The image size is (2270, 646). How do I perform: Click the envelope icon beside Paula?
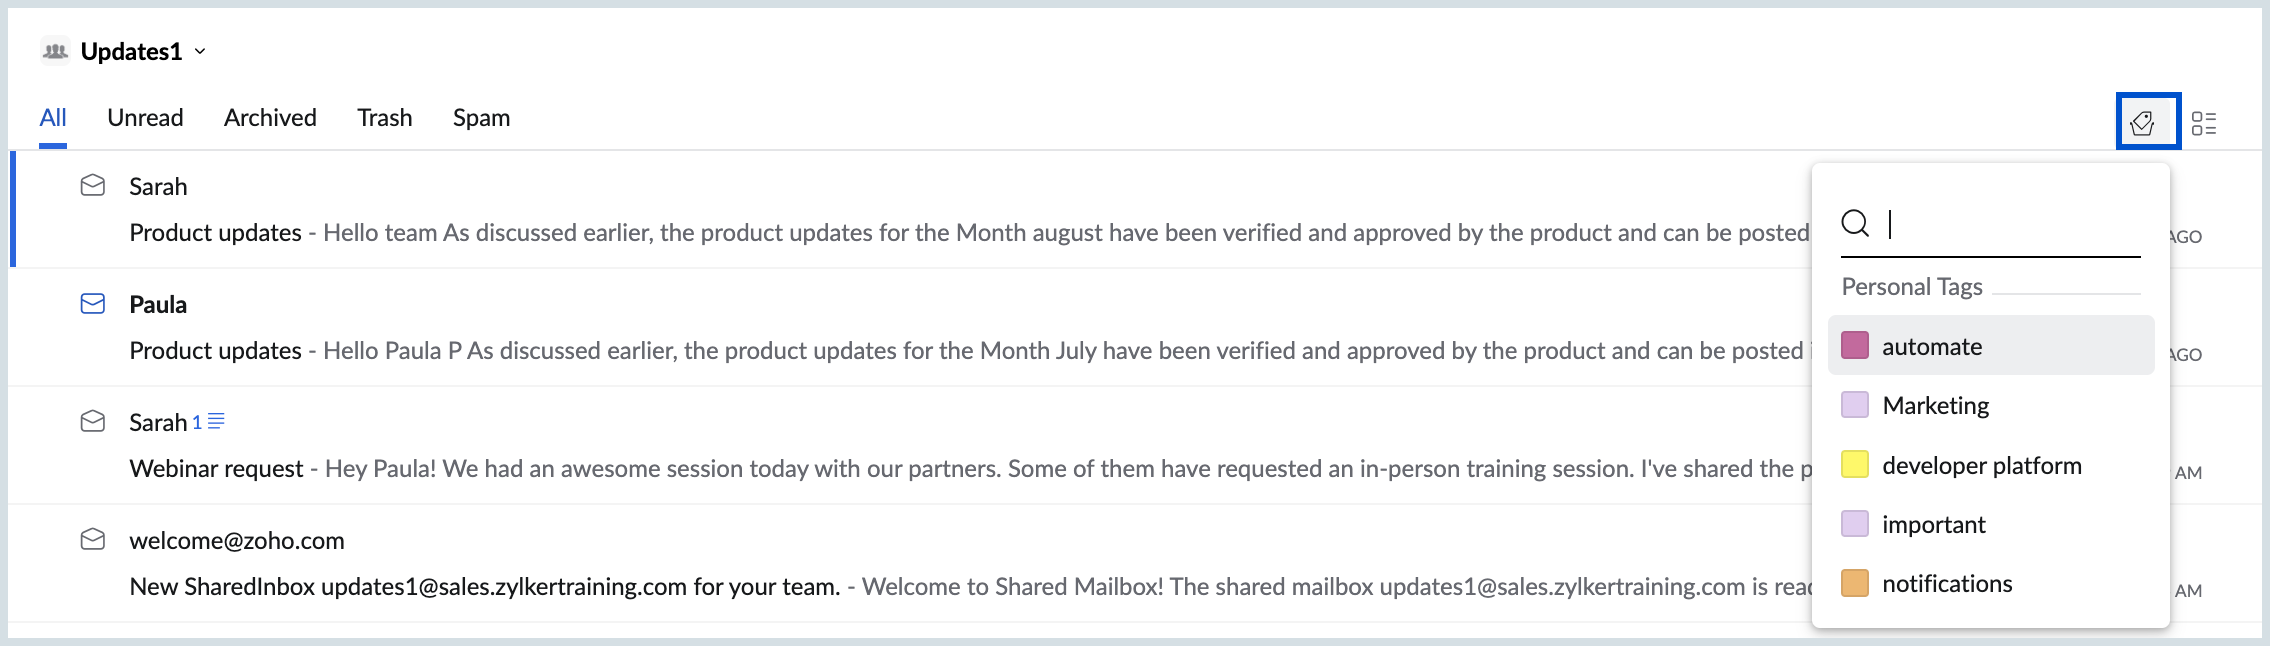coord(93,303)
